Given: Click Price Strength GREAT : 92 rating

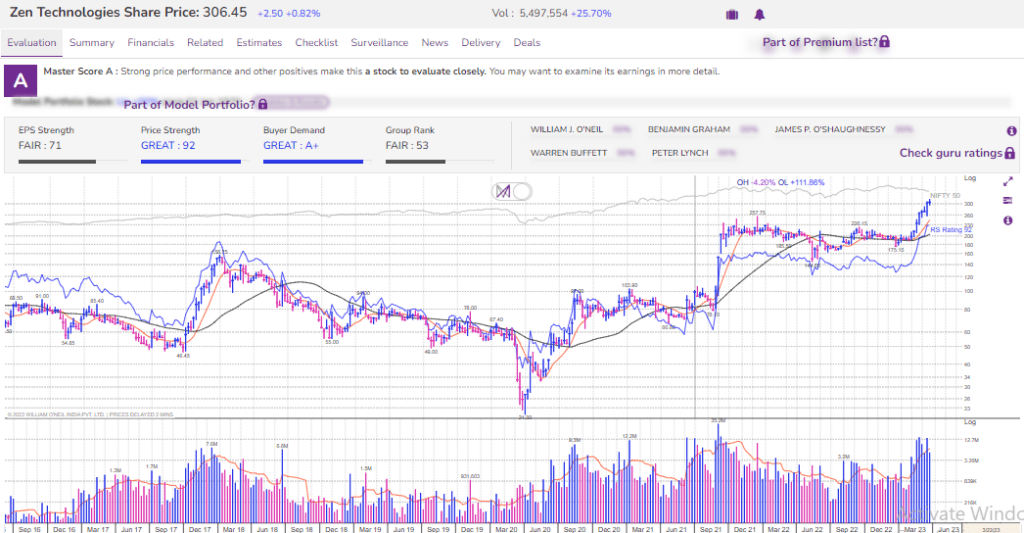Looking at the screenshot, I should click(168, 146).
